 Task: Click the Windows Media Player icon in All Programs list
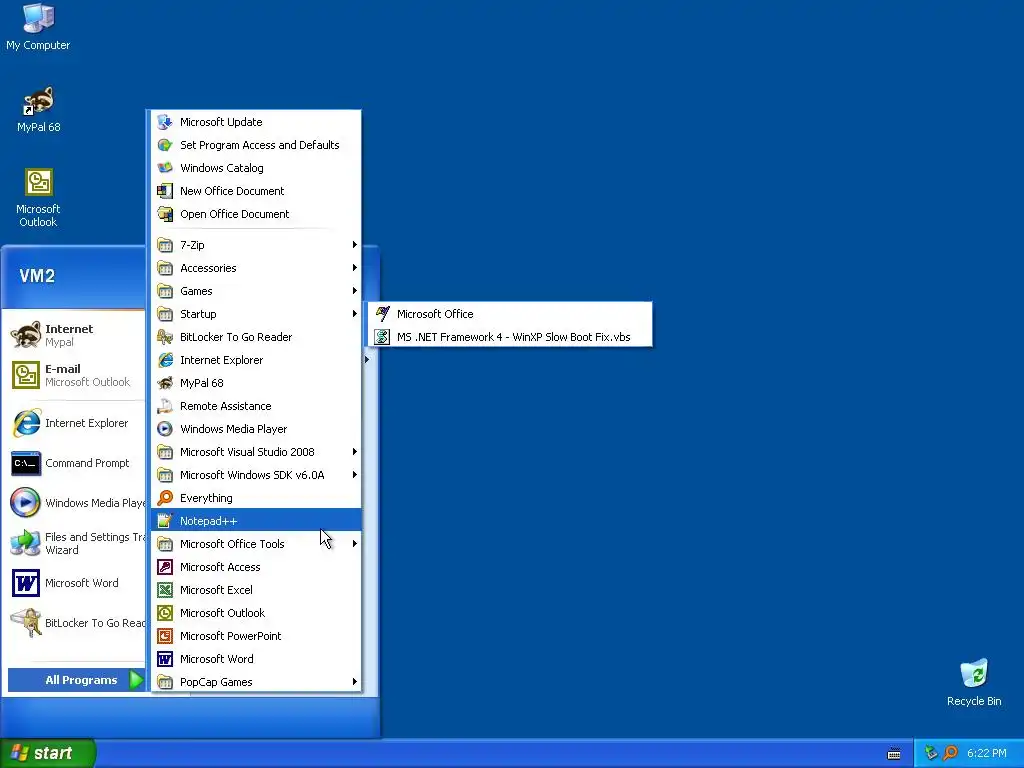(165, 429)
